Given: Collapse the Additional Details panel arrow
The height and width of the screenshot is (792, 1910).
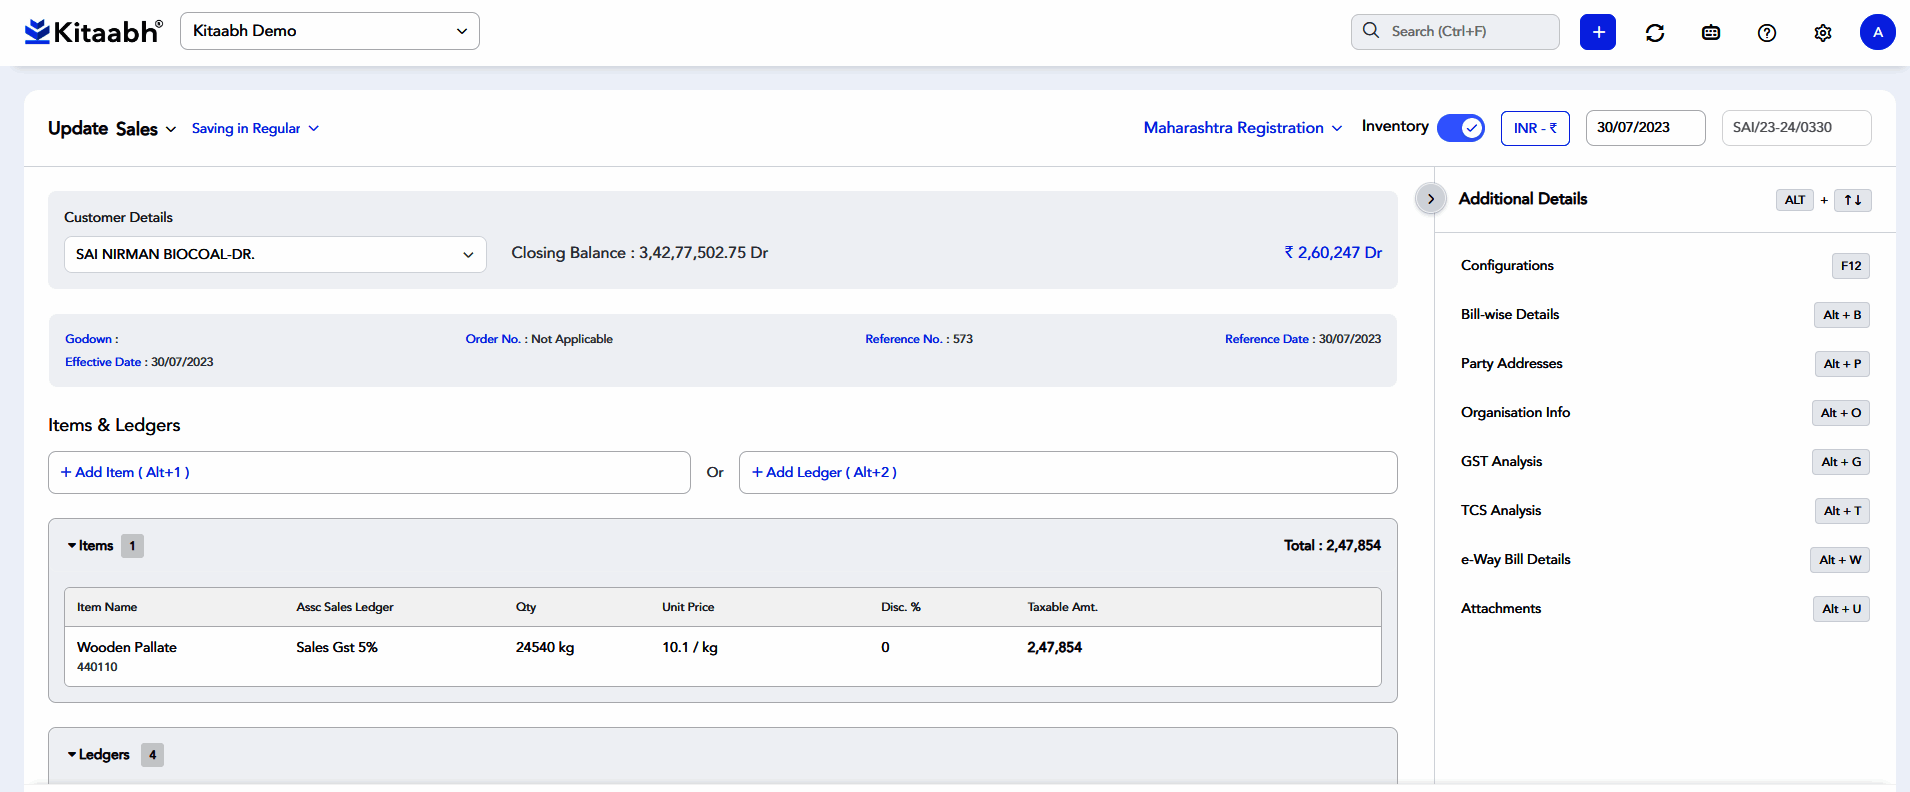Looking at the screenshot, I should coord(1431,199).
